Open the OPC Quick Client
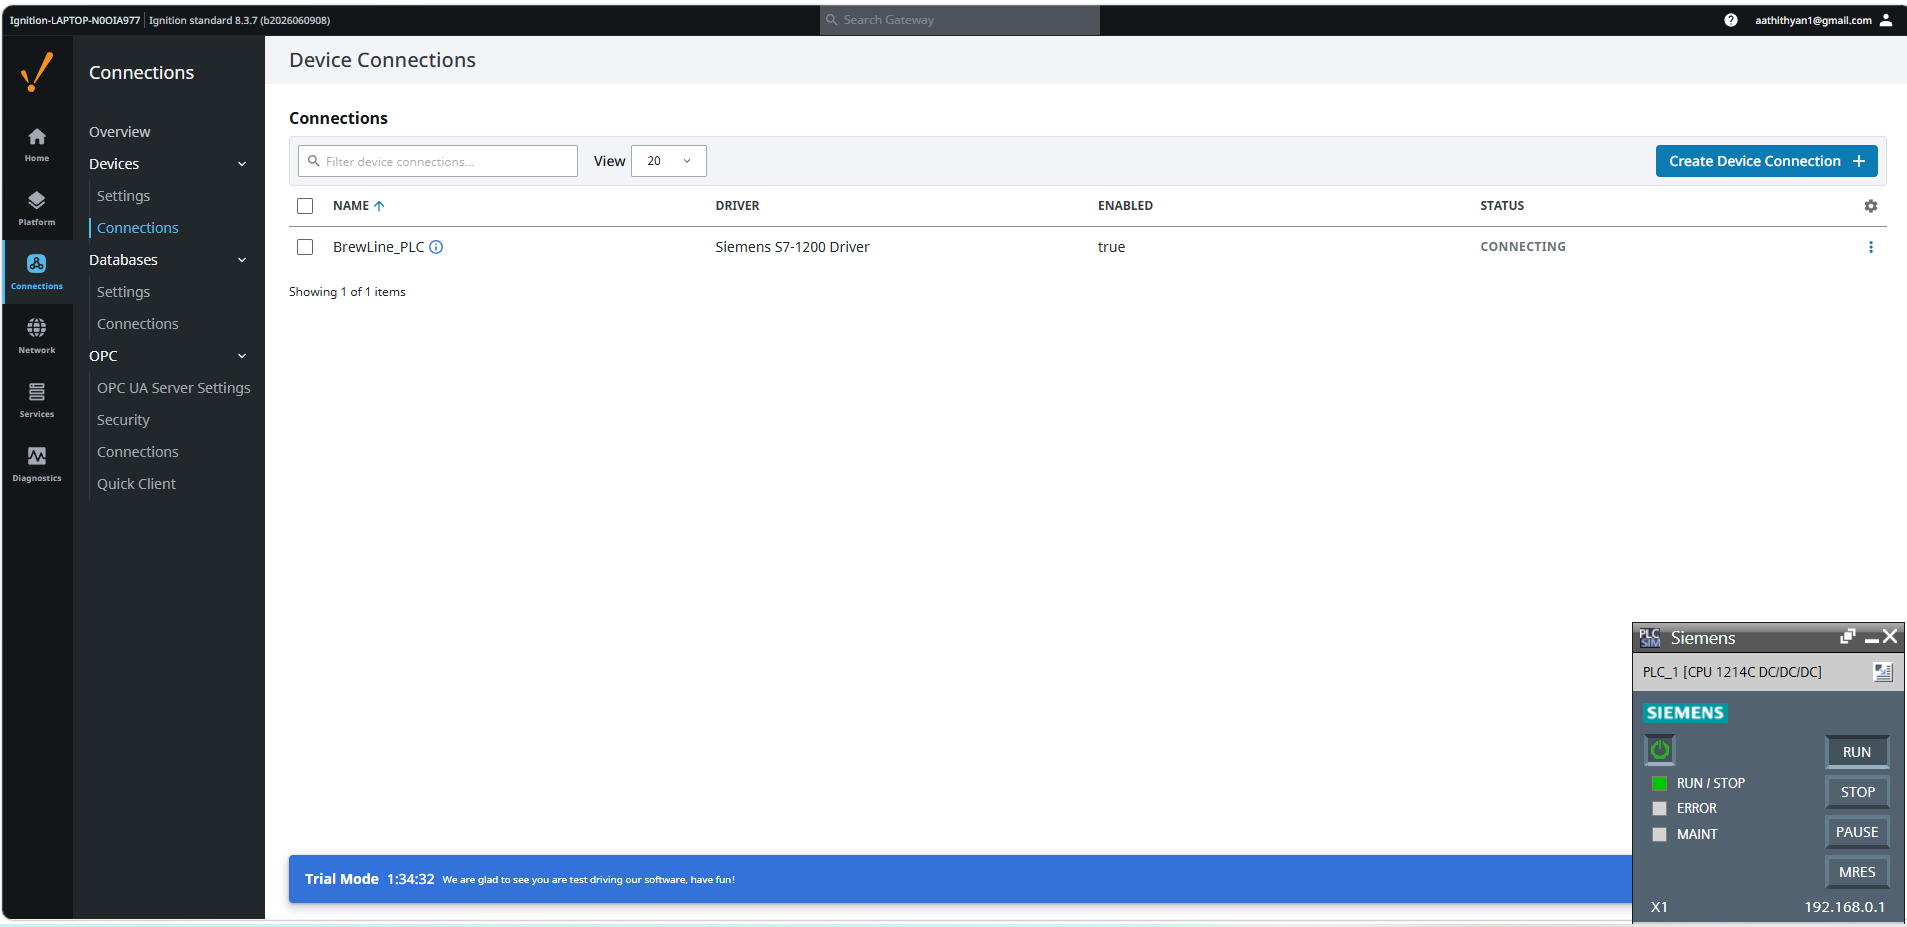This screenshot has height=927, width=1907. tap(136, 484)
